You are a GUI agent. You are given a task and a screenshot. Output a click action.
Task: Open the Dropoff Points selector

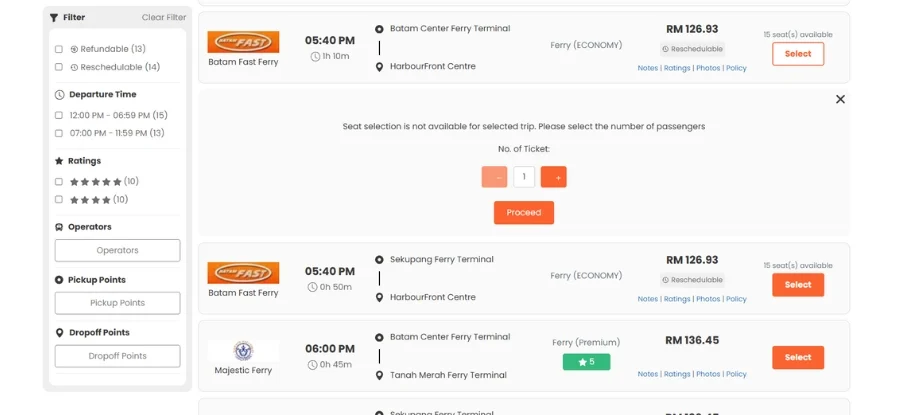click(x=117, y=356)
